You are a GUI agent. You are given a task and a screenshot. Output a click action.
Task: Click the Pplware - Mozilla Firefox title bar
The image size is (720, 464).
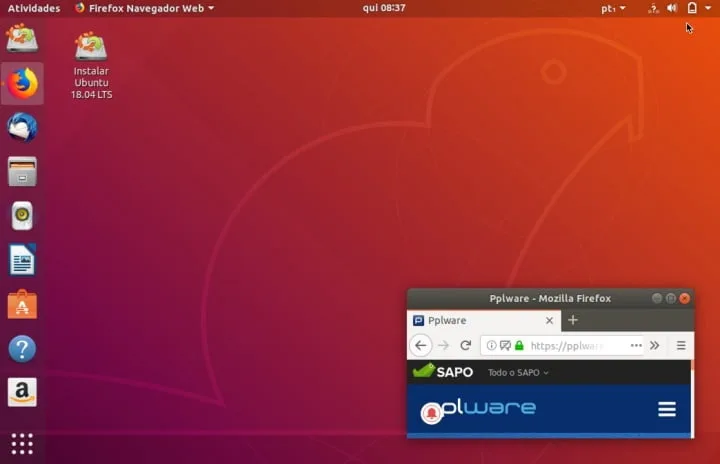550,299
